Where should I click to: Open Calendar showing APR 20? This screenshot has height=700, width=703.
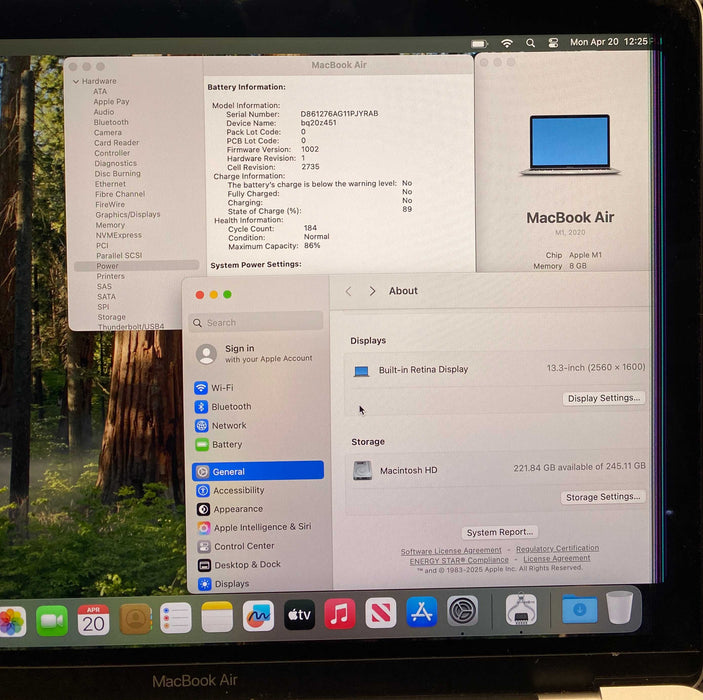tap(93, 620)
